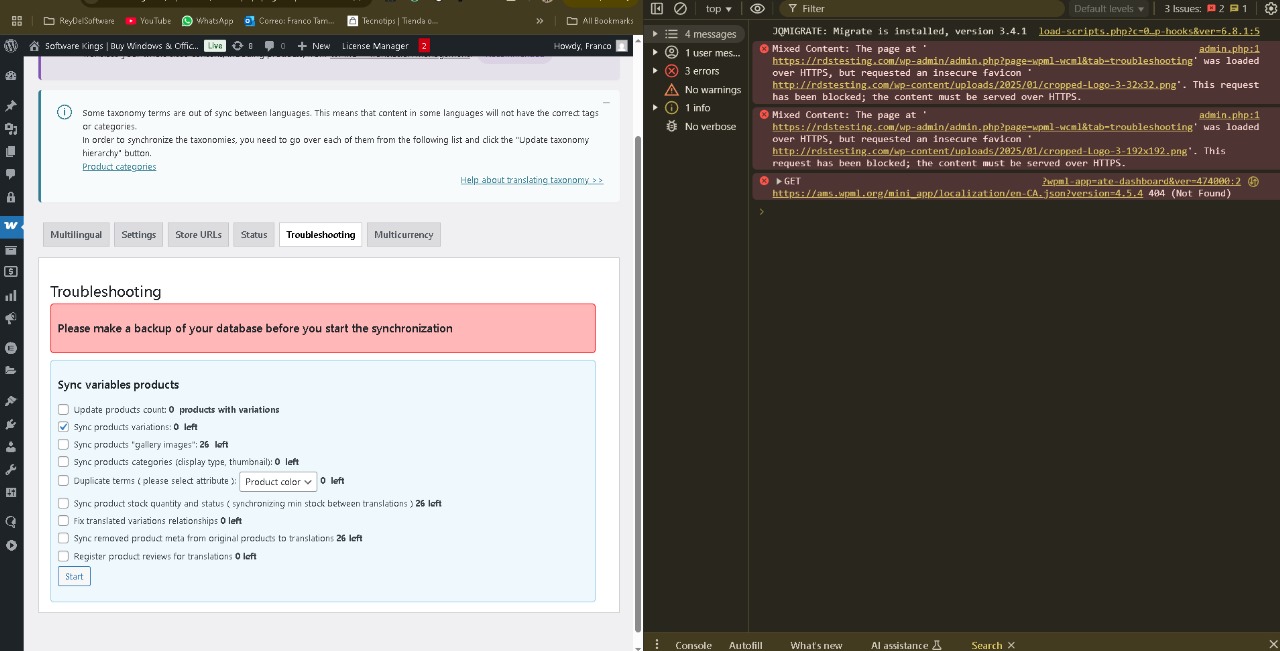Open the Product color attribute dropdown

(278, 481)
